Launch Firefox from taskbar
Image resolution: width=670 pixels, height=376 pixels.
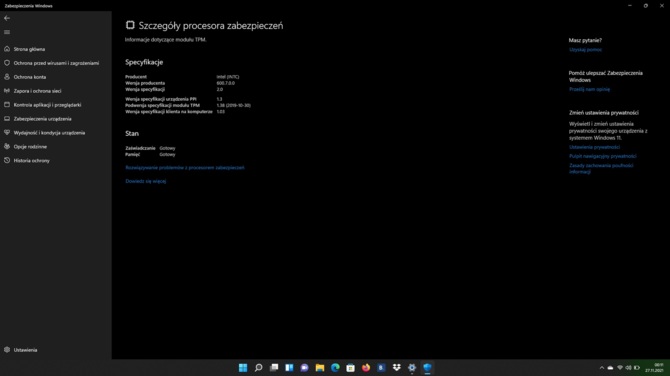pos(366,367)
